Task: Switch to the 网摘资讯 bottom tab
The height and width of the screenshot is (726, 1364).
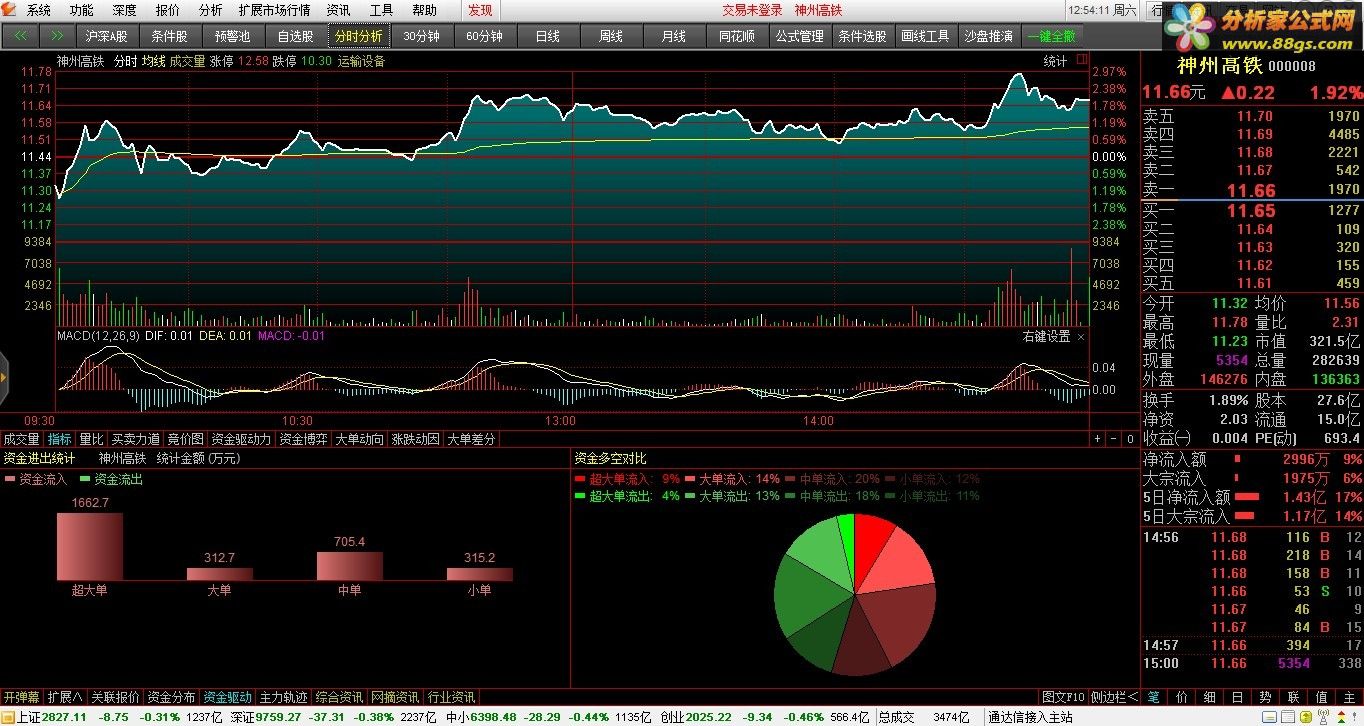Action: (396, 697)
